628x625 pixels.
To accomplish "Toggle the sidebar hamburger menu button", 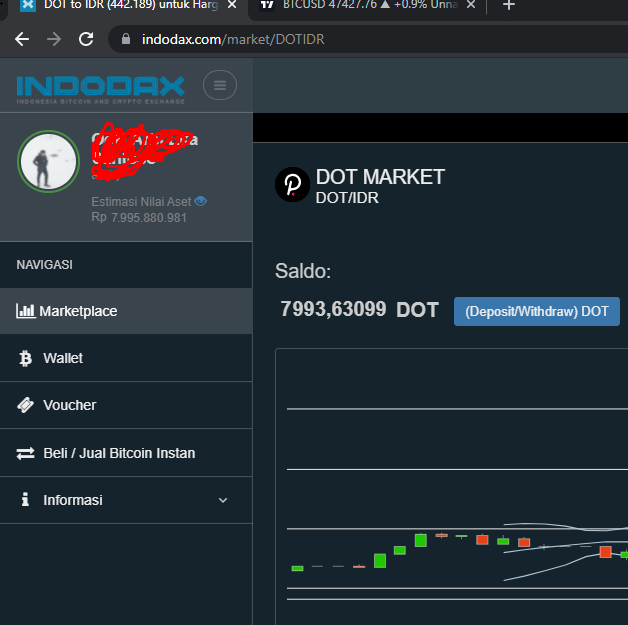I will click(x=220, y=85).
